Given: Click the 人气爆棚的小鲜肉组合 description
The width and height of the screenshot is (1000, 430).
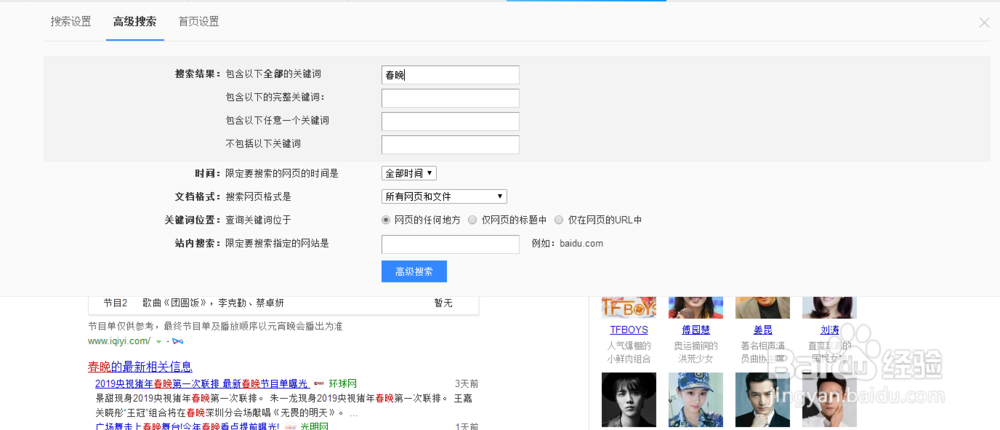Looking at the screenshot, I should 629,353.
